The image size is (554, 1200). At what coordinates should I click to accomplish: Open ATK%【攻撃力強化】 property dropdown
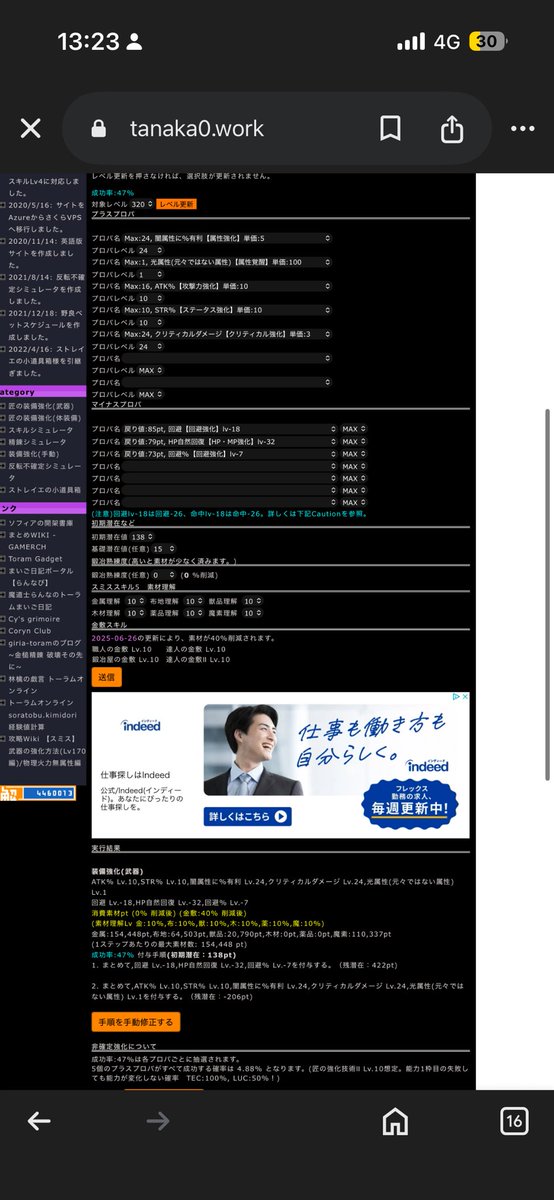227,286
